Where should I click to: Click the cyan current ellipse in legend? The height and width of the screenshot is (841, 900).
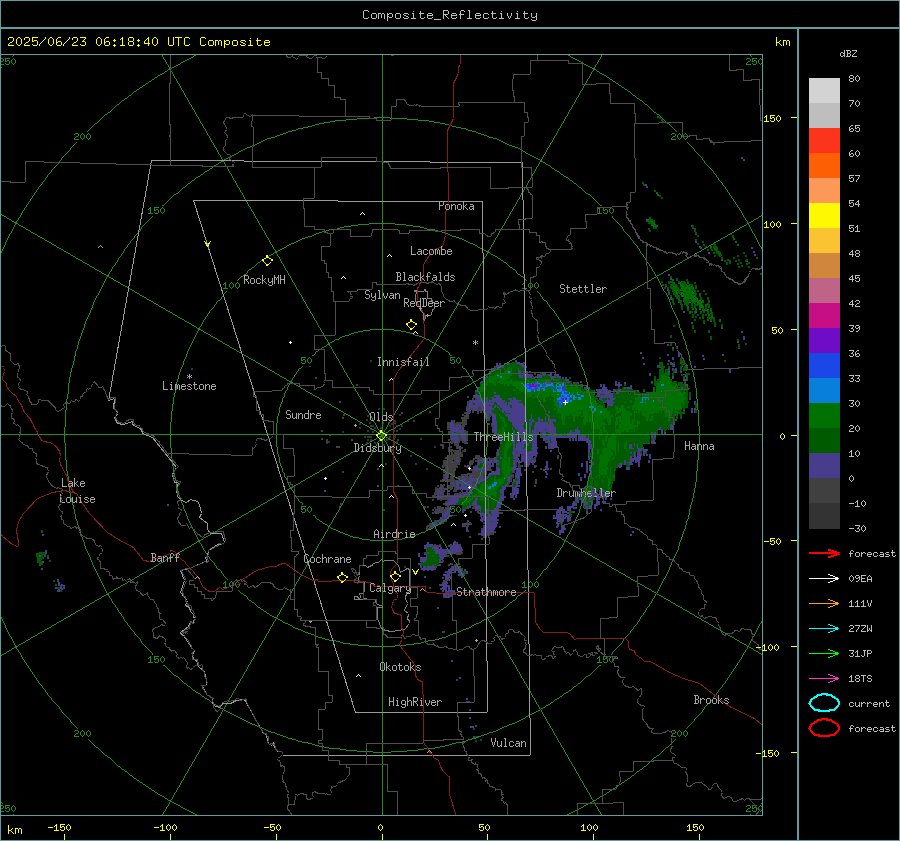(x=824, y=703)
